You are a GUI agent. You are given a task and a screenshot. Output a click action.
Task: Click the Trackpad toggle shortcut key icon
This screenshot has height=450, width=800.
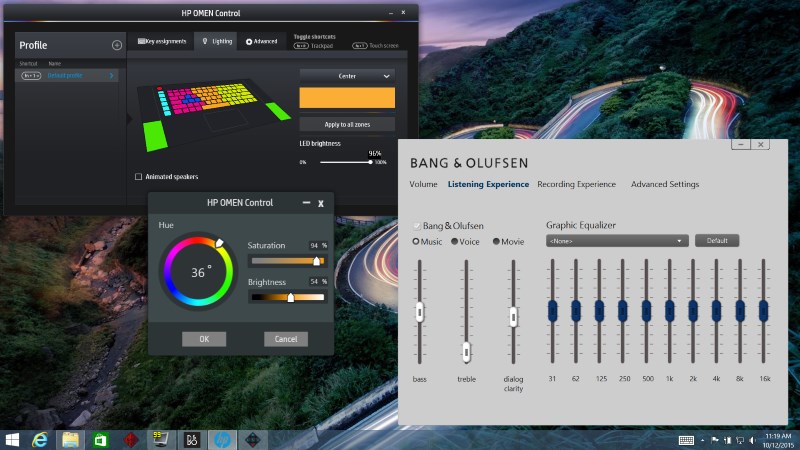click(x=301, y=46)
